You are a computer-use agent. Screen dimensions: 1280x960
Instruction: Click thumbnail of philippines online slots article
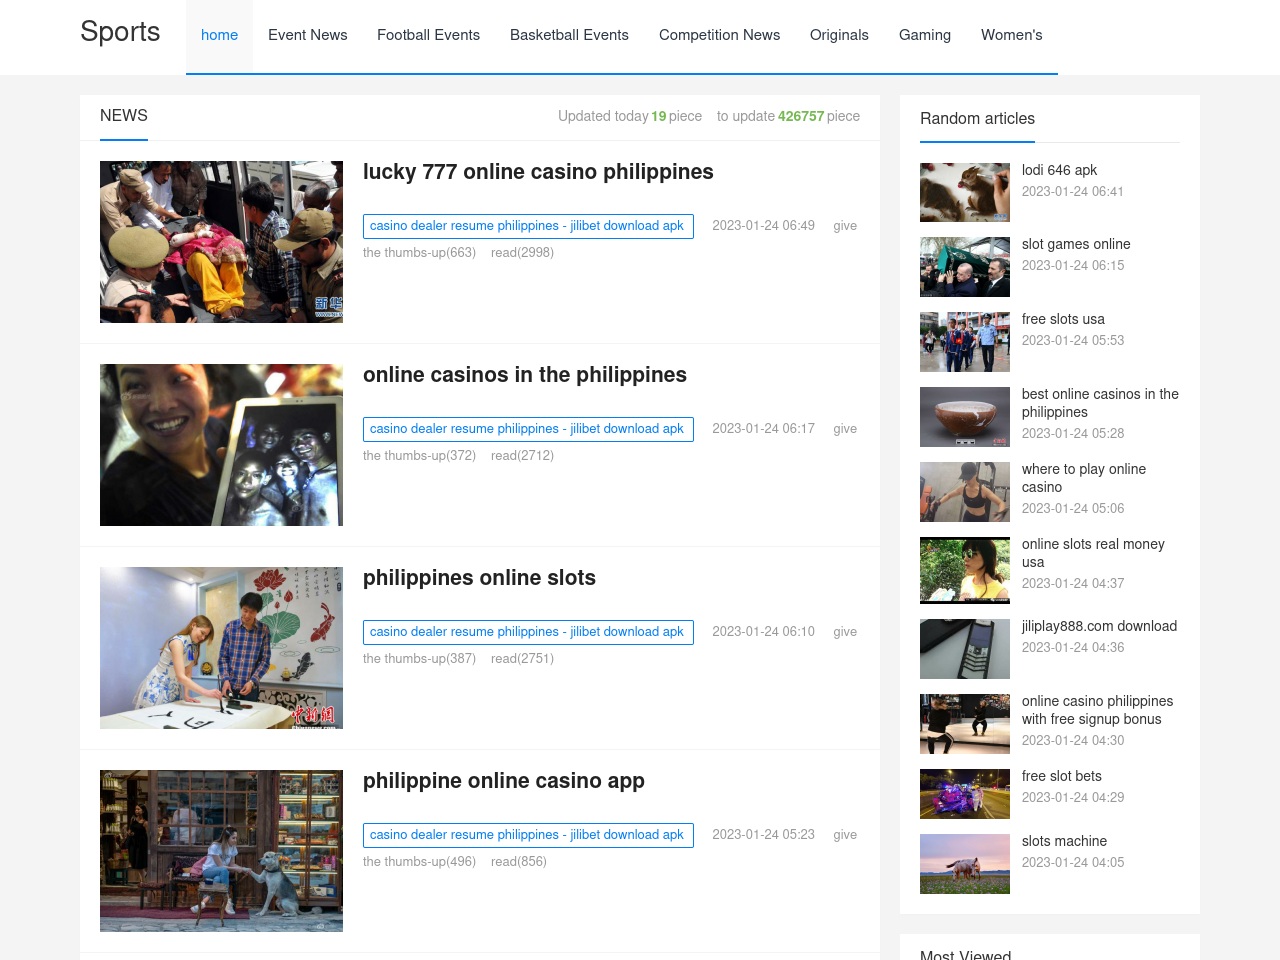(x=221, y=648)
